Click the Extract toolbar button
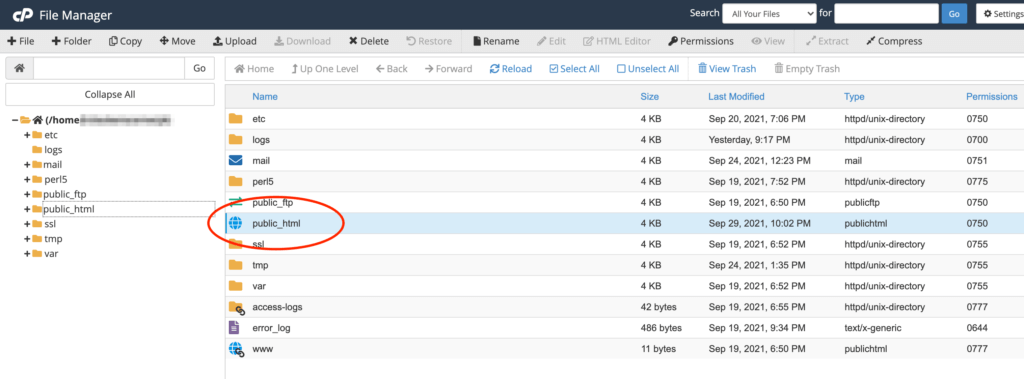 click(x=827, y=41)
